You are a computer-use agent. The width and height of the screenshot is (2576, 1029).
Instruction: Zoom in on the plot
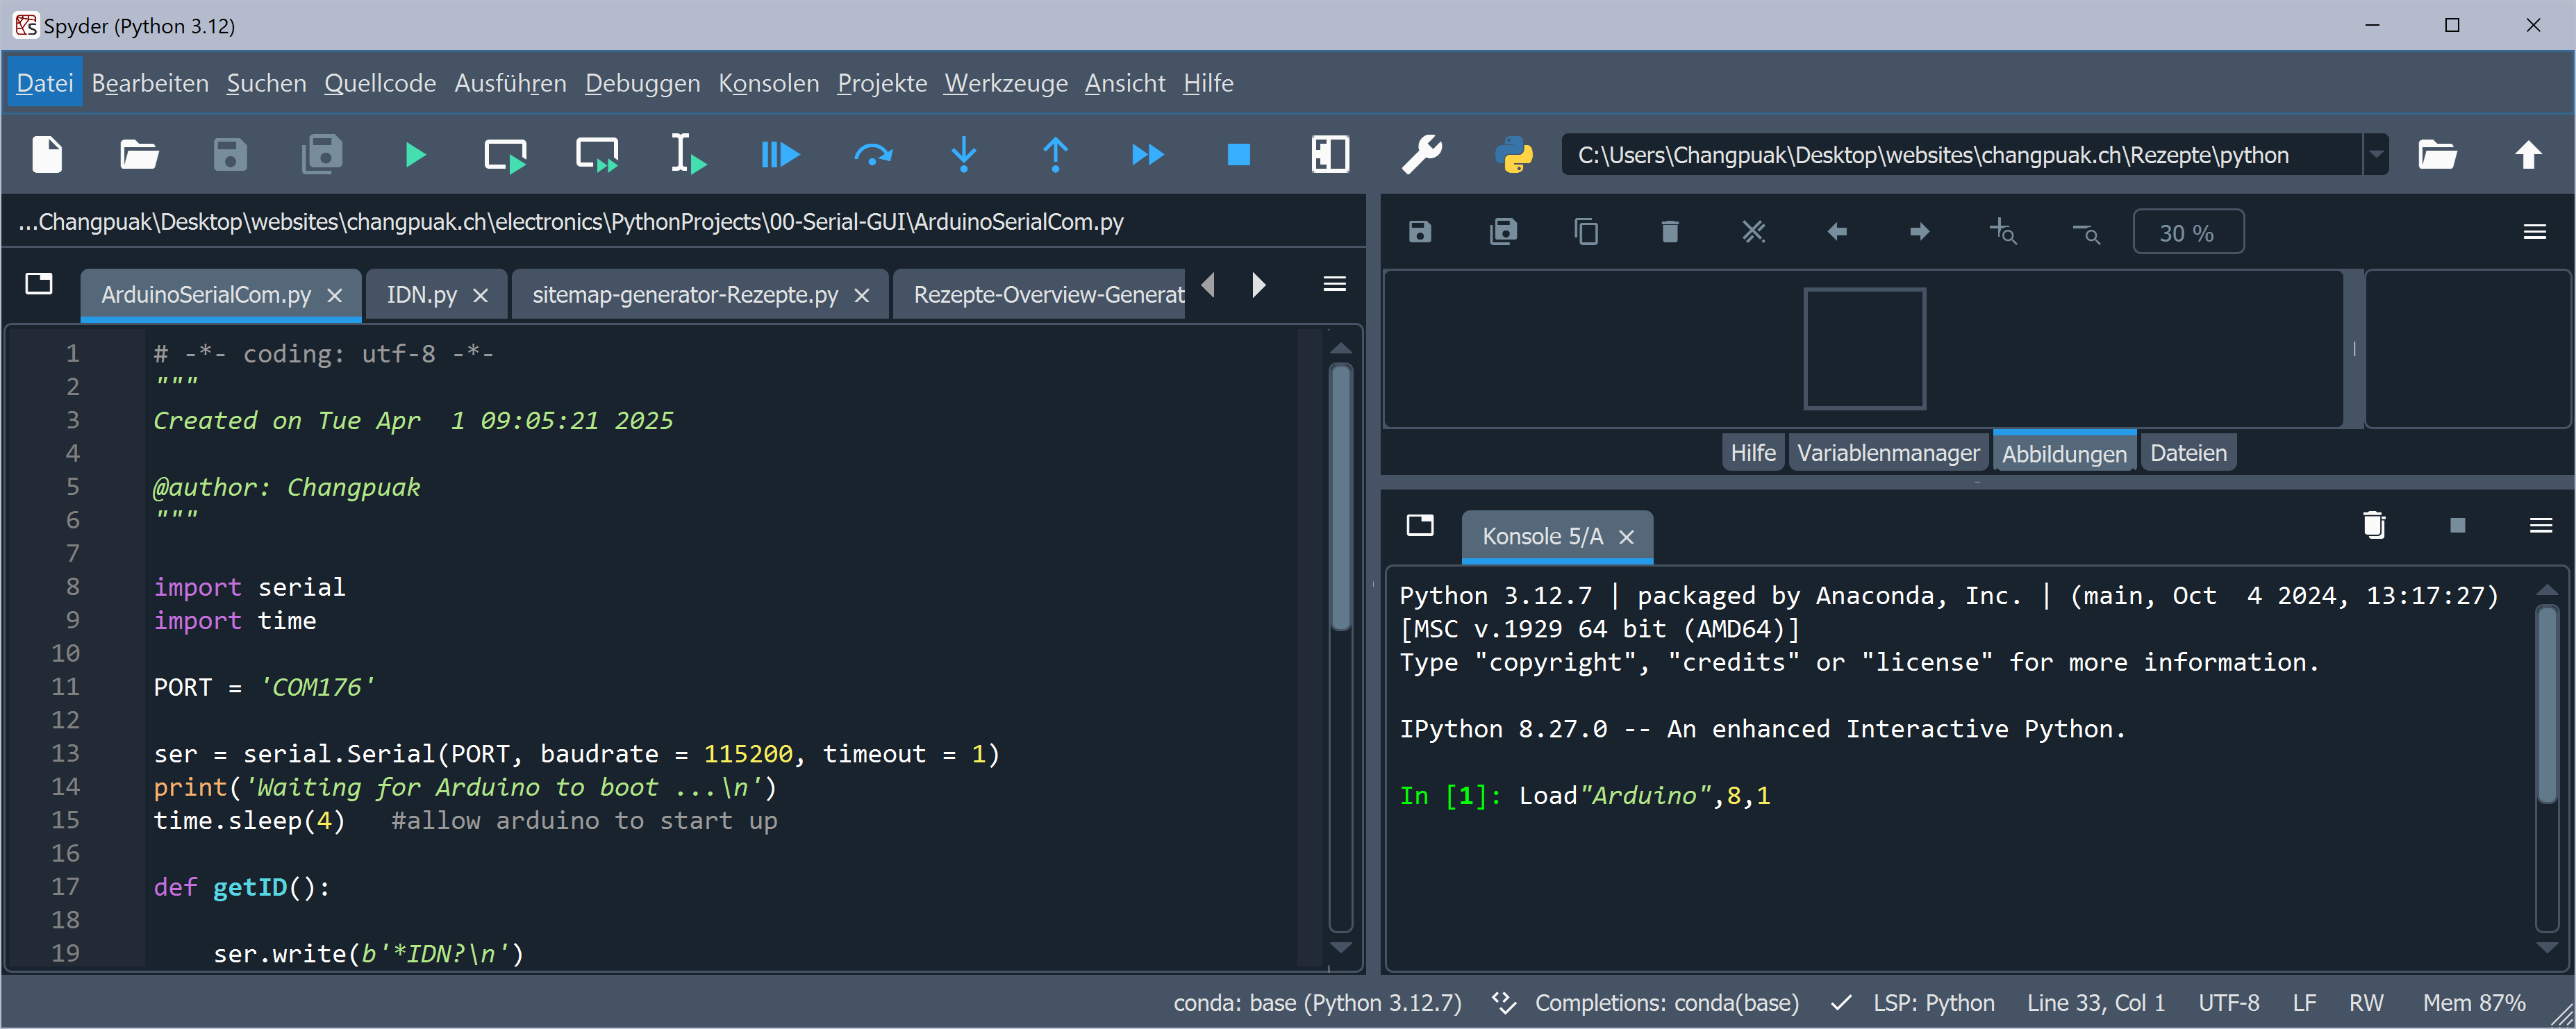coord(2002,233)
